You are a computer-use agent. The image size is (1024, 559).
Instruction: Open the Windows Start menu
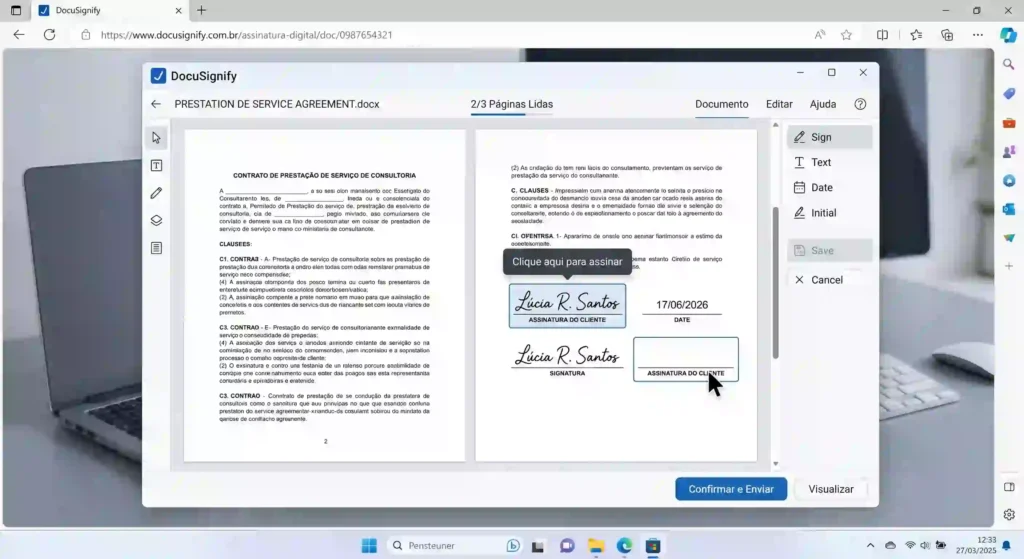point(369,546)
